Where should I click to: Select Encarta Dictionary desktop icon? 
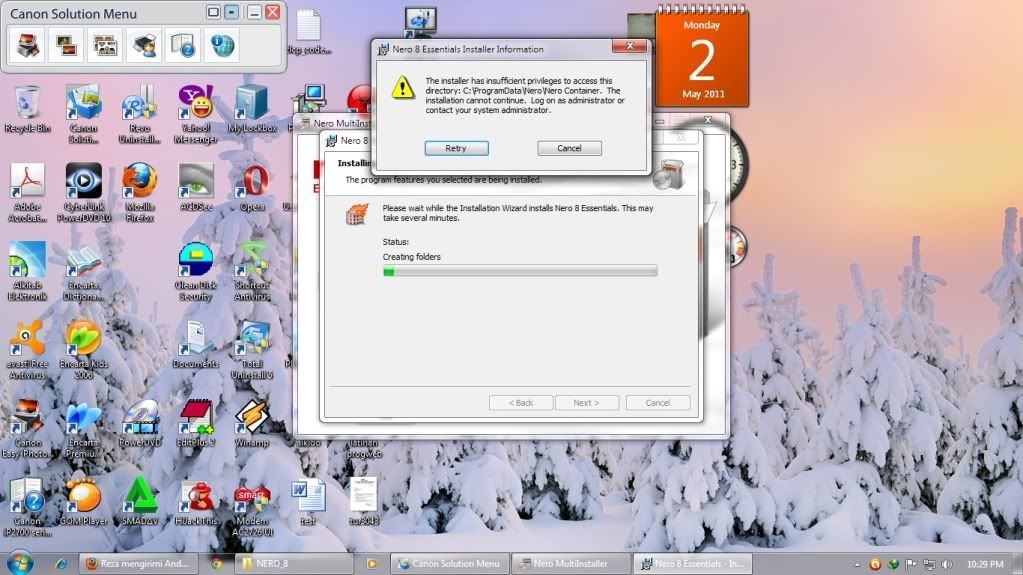tap(84, 272)
